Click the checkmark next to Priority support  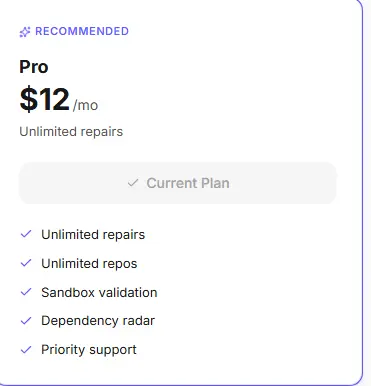tap(26, 350)
